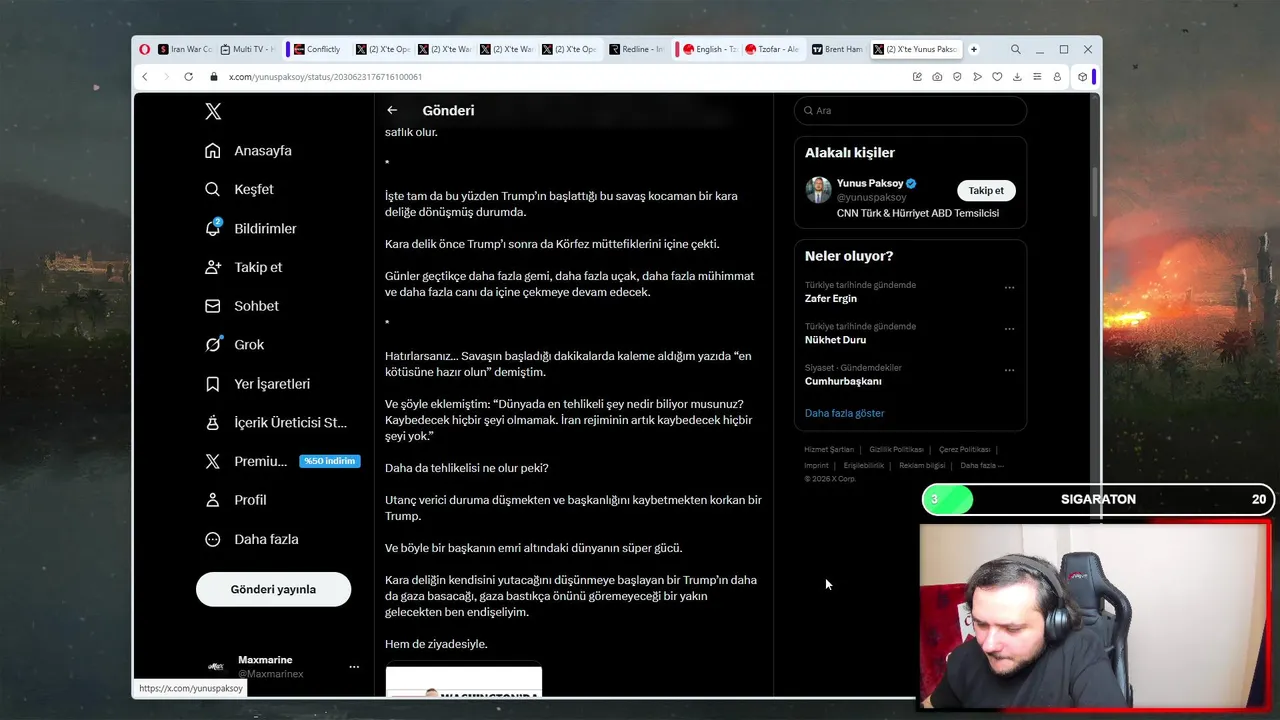Image resolution: width=1280 pixels, height=720 pixels.
Task: Click Daha fazla göster link
Action: pyautogui.click(x=844, y=413)
